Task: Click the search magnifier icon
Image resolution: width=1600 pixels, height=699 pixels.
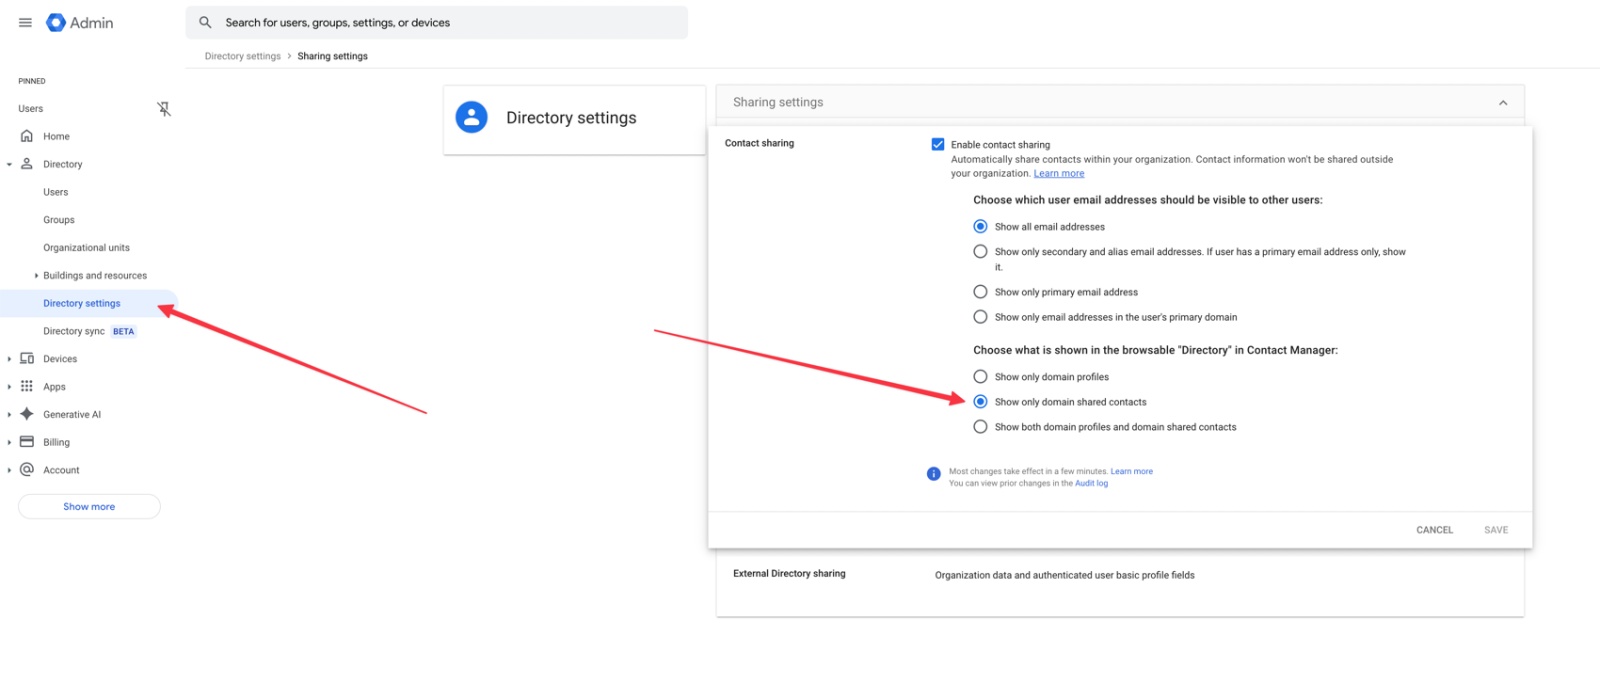Action: coord(205,22)
